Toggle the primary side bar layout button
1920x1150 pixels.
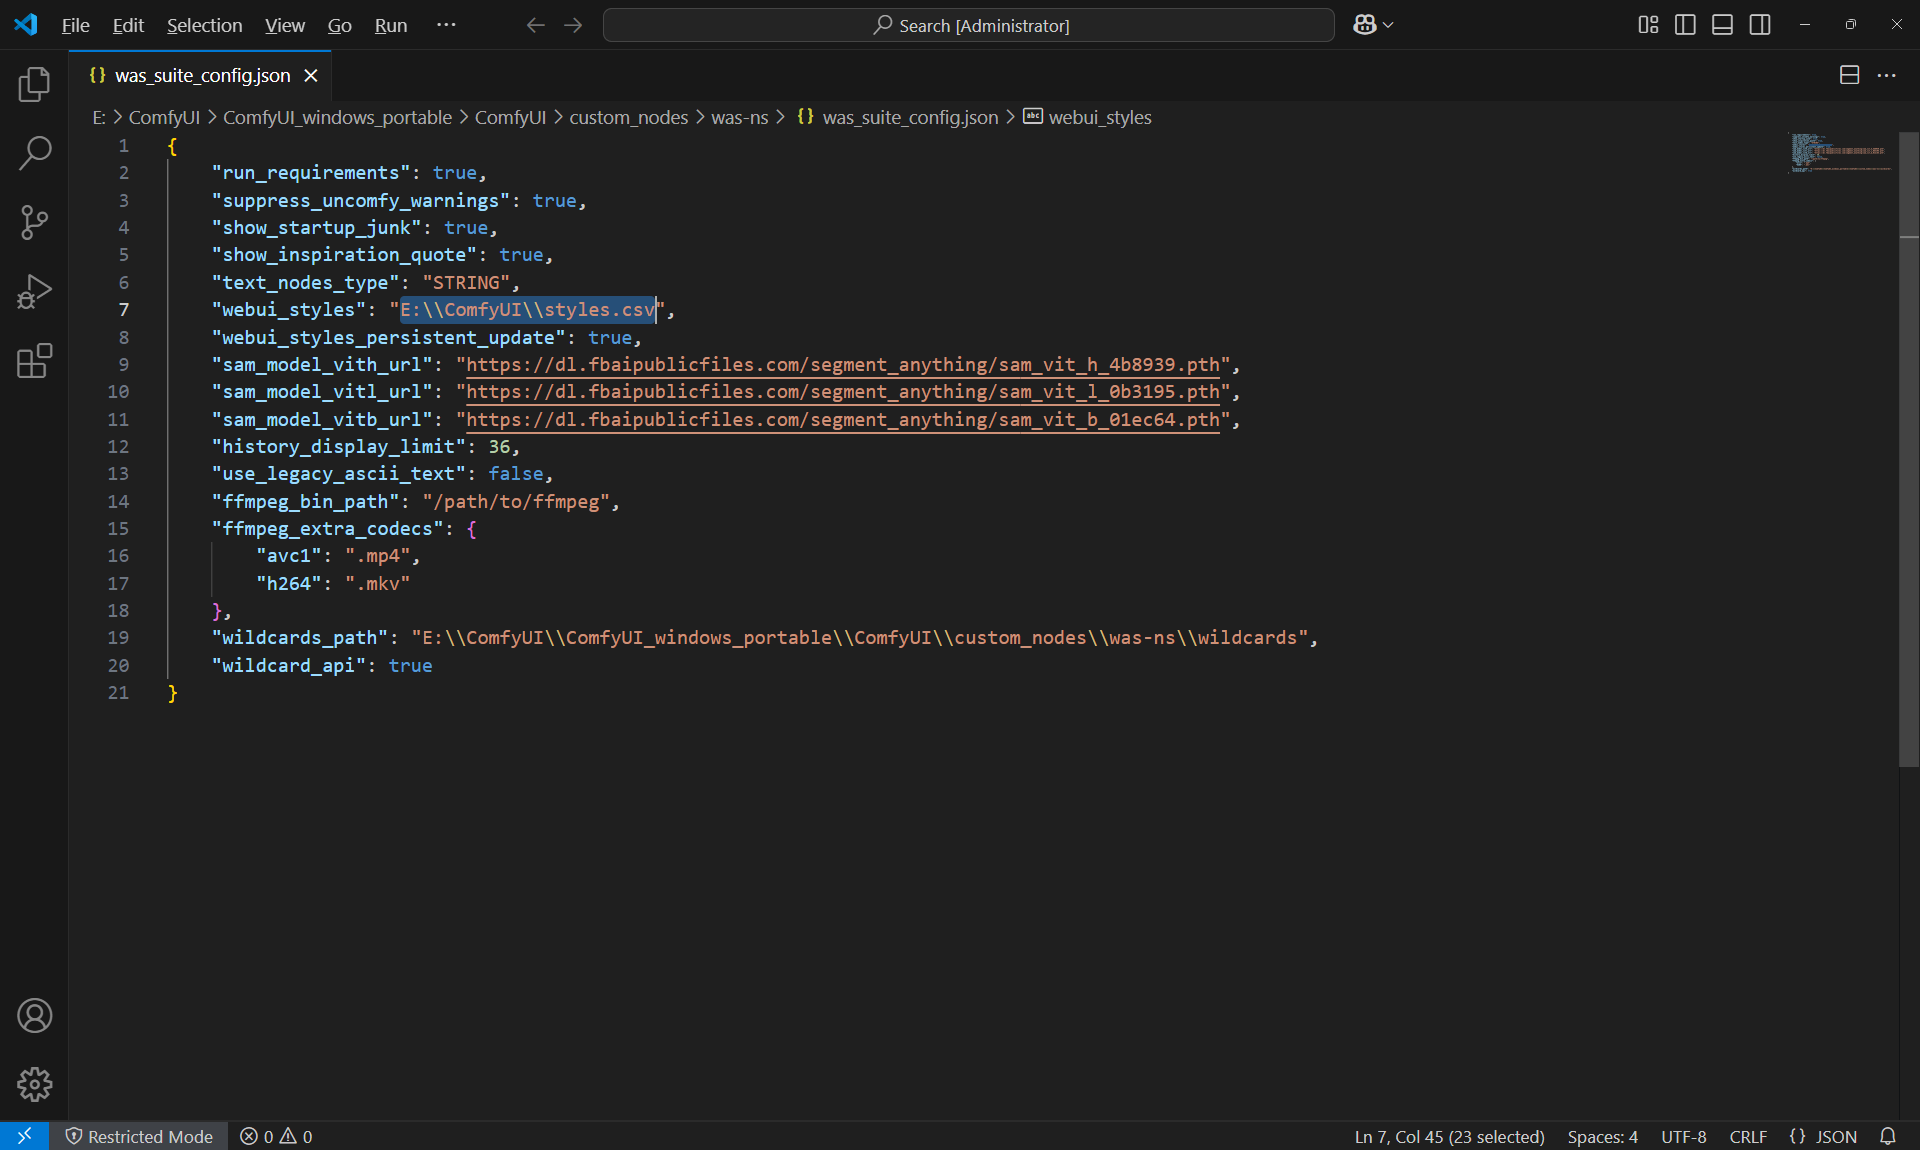[x=1685, y=25]
